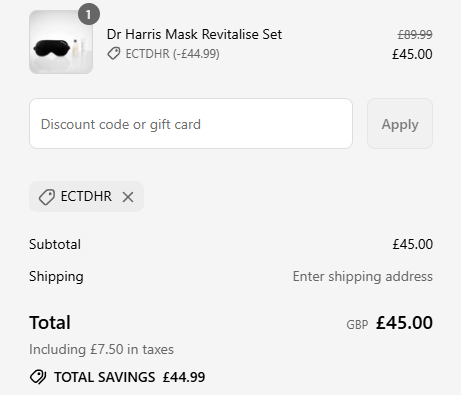The width and height of the screenshot is (461, 395).
Task: Click the Dr Harris Mask product thumbnail
Action: pos(61,42)
